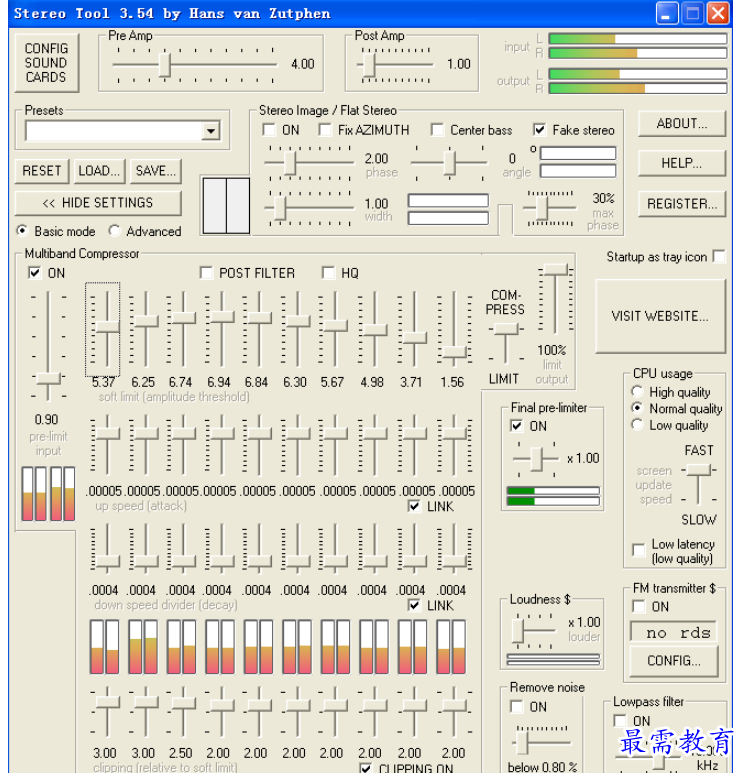This screenshot has height=773, width=742.
Task: Click the Pre Amp value 4.00
Action: pos(302,64)
